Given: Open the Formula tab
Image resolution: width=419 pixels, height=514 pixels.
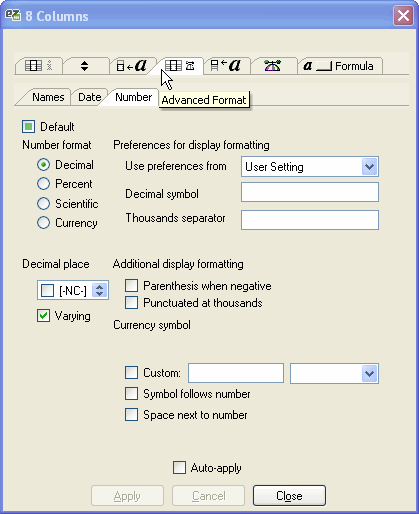Looking at the screenshot, I should coord(339,66).
